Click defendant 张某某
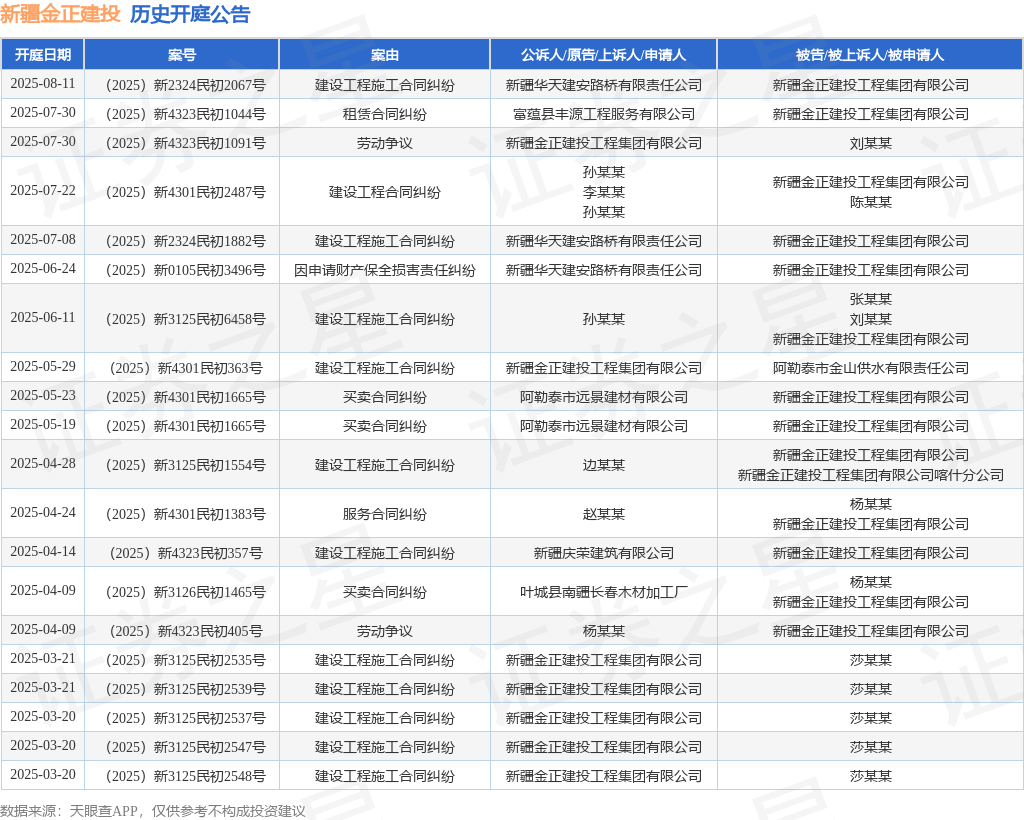 (x=871, y=299)
